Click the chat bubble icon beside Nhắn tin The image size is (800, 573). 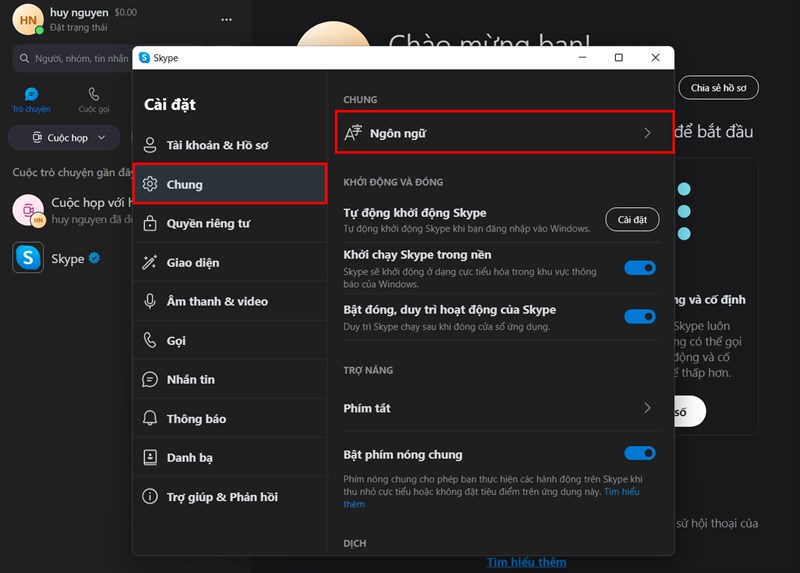pyautogui.click(x=149, y=379)
